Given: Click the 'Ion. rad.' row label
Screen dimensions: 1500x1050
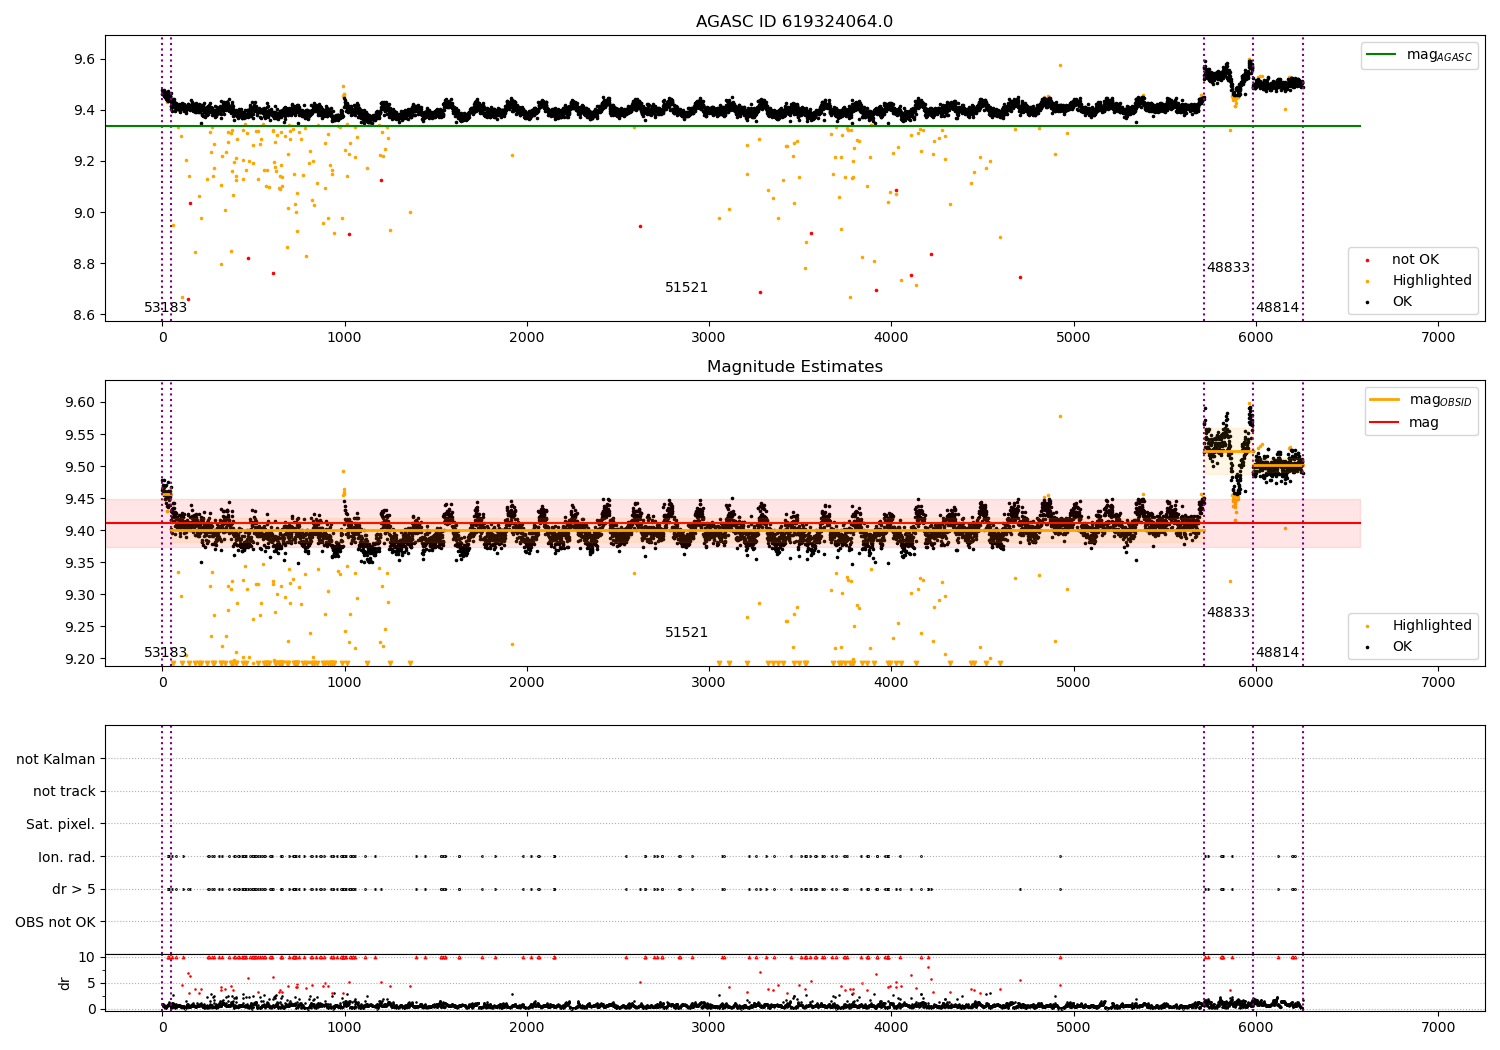Looking at the screenshot, I should click(66, 857).
